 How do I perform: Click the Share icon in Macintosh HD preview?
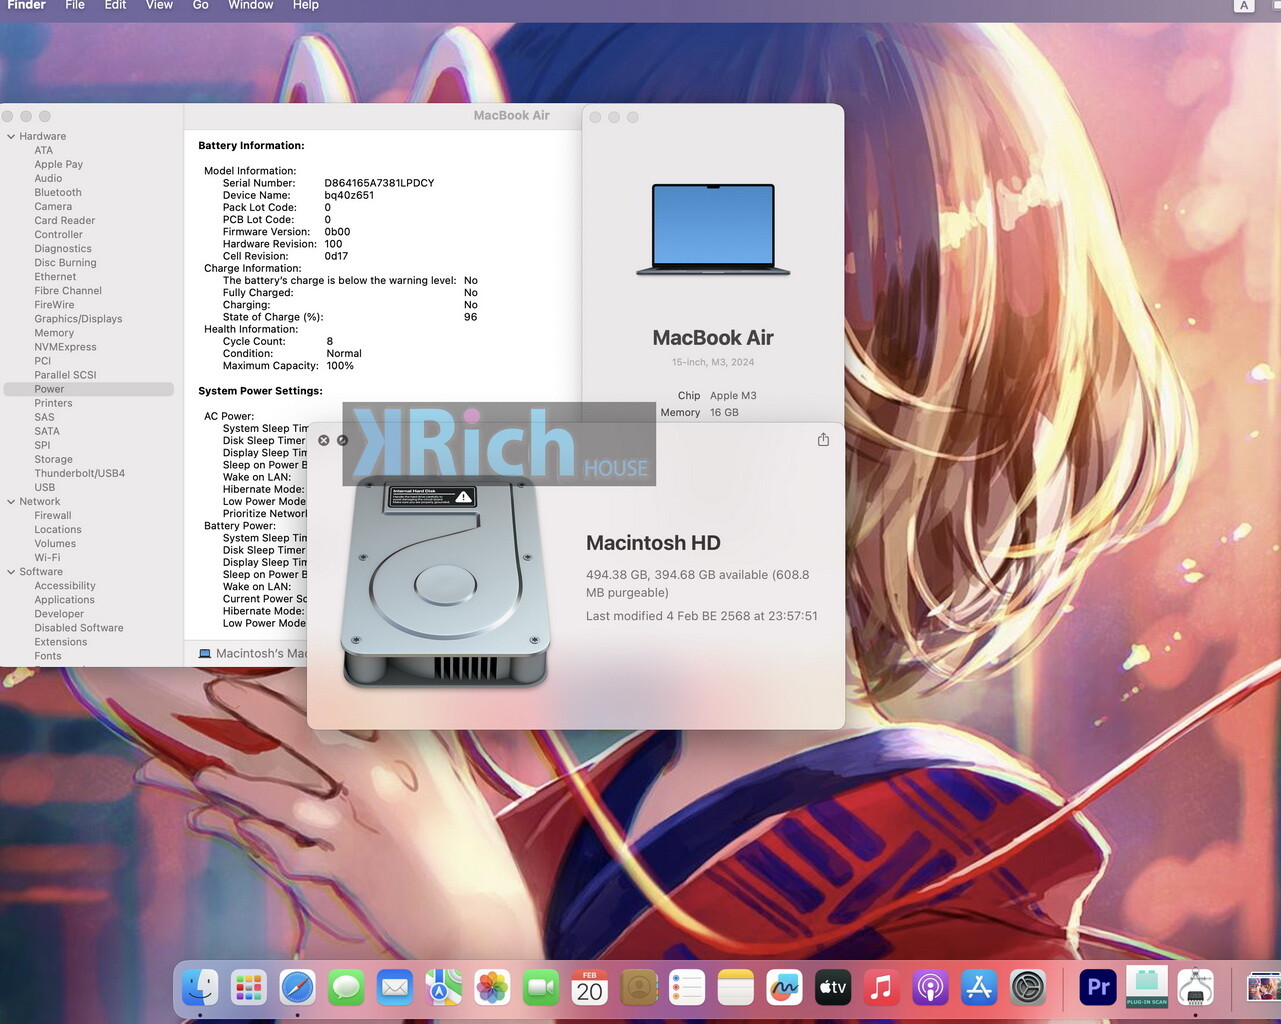coord(823,440)
